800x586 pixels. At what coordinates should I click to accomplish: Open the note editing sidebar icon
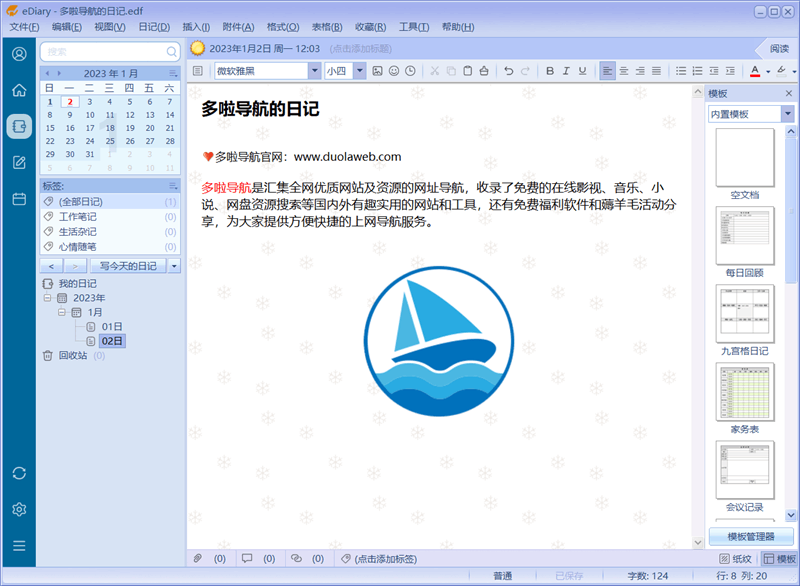[x=19, y=163]
